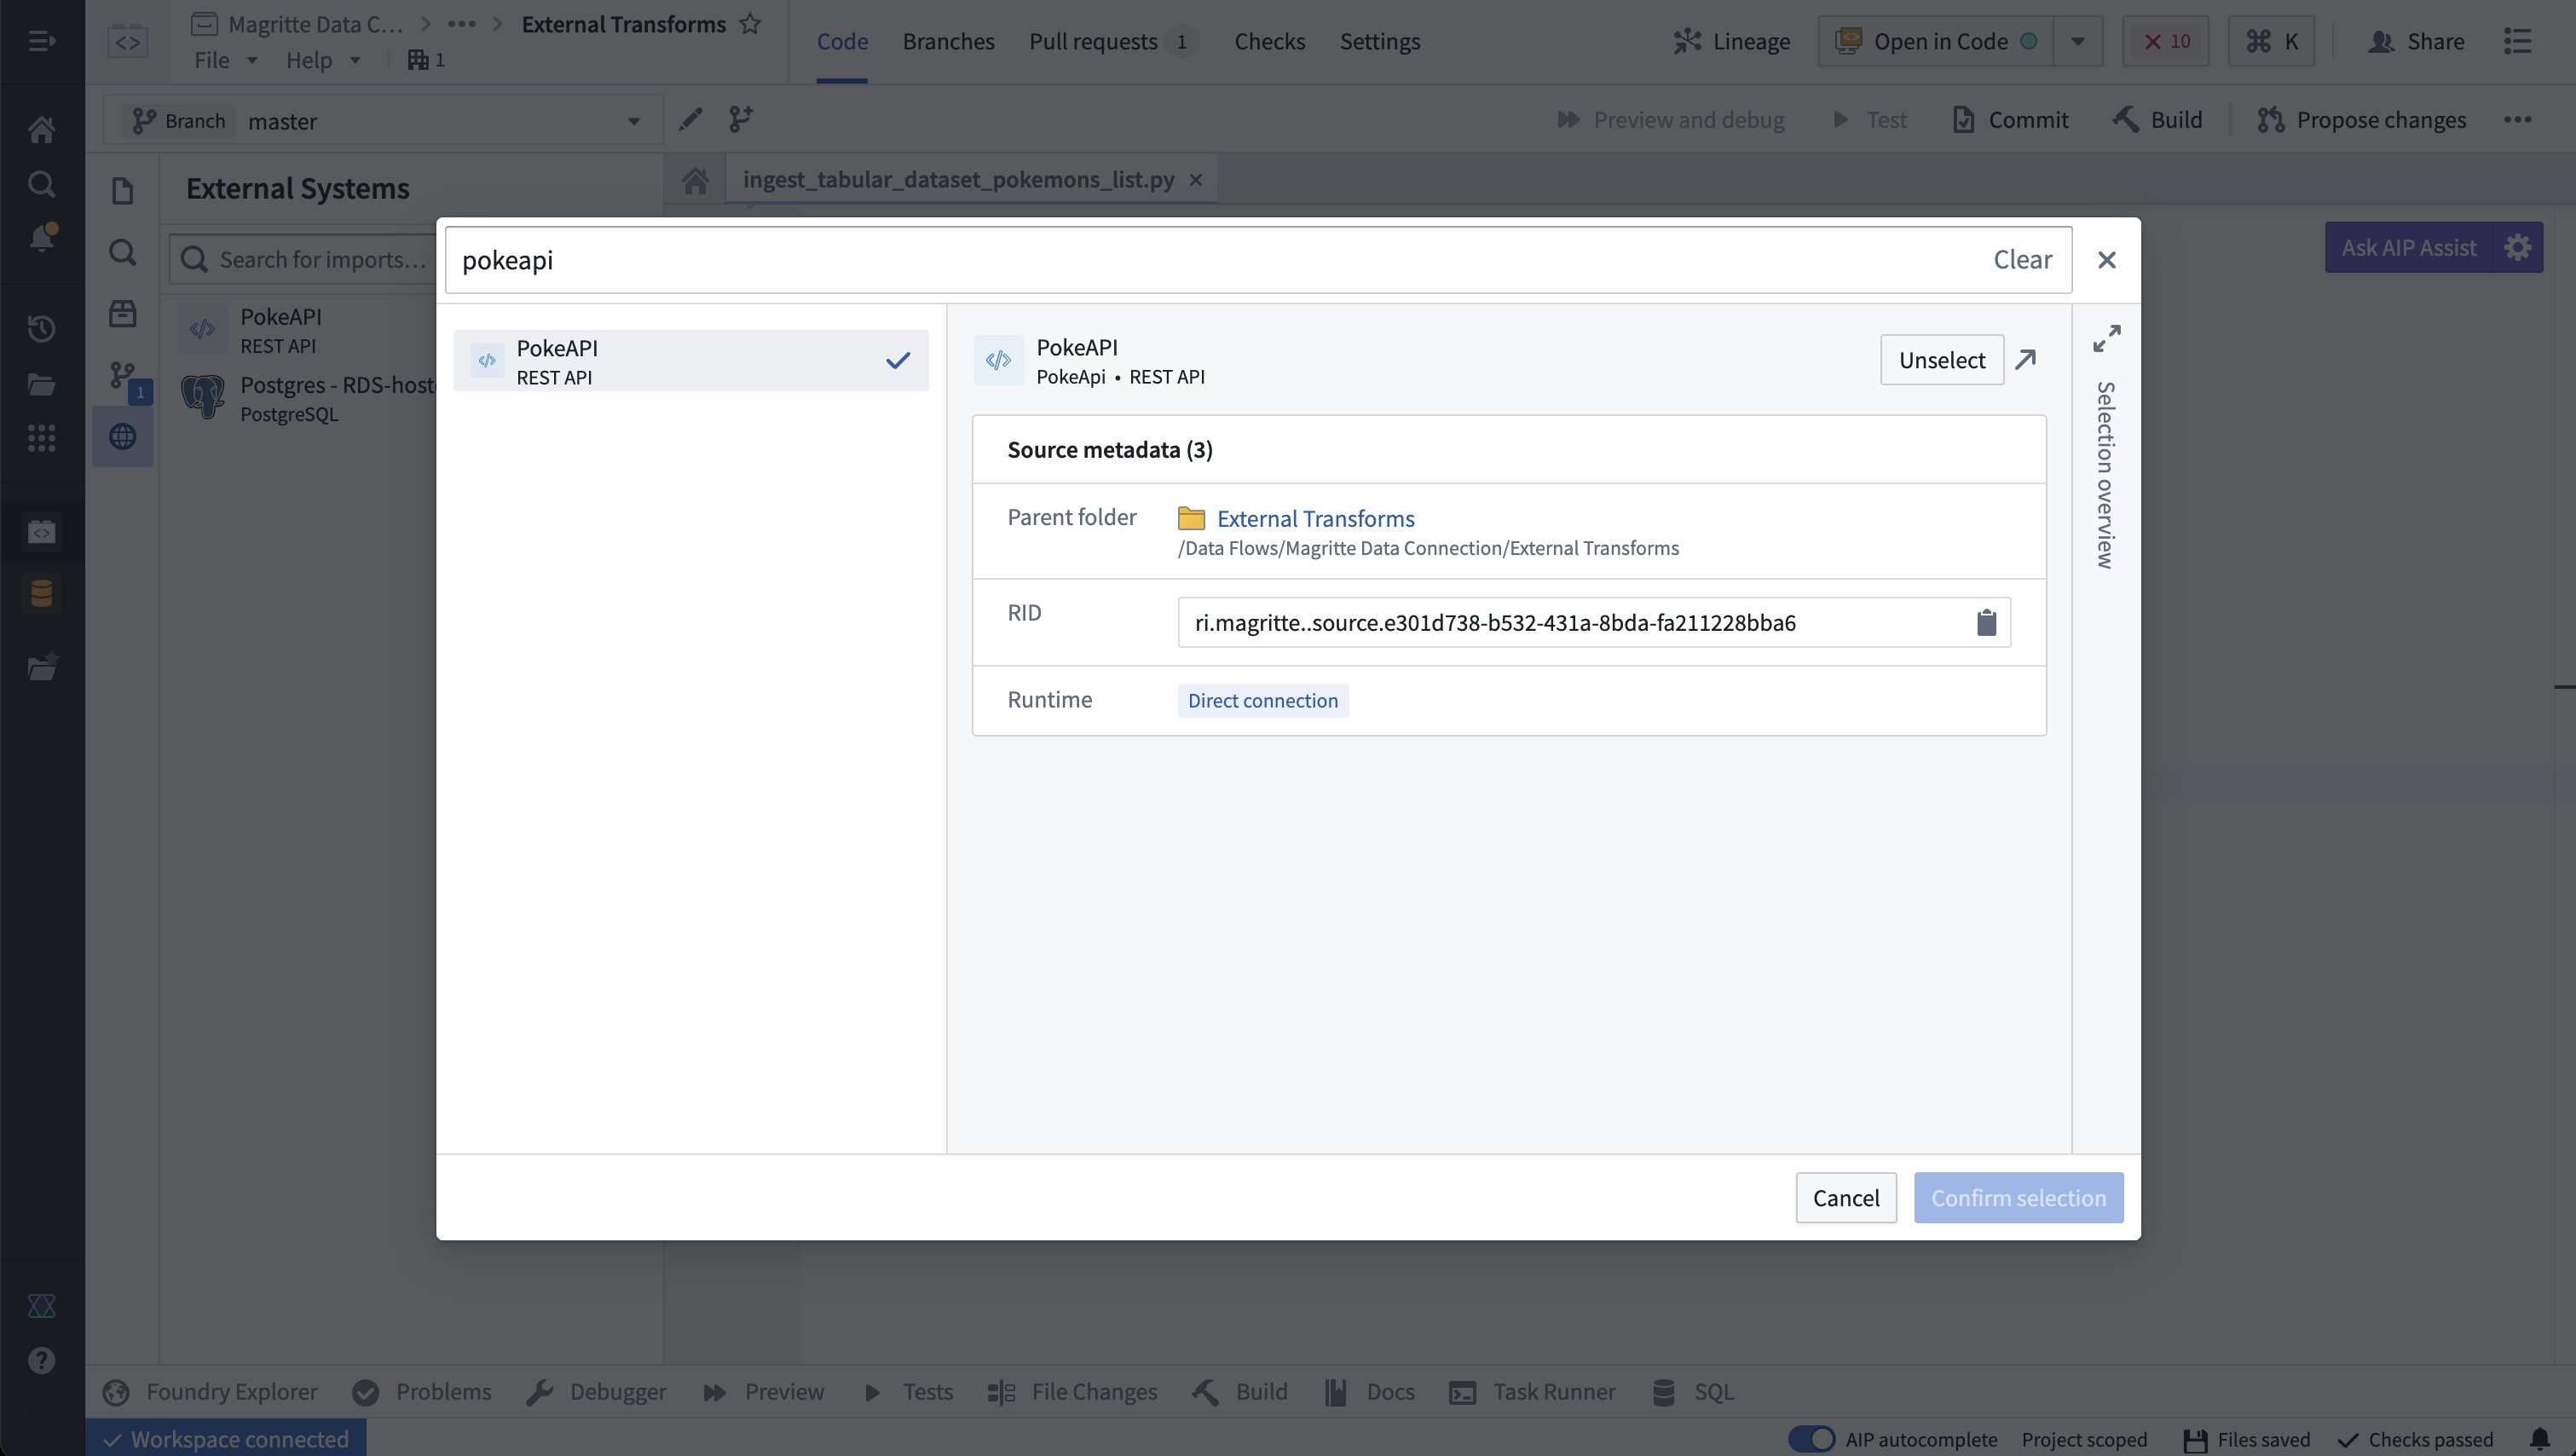Click the errors count badge showing 10

point(2166,41)
